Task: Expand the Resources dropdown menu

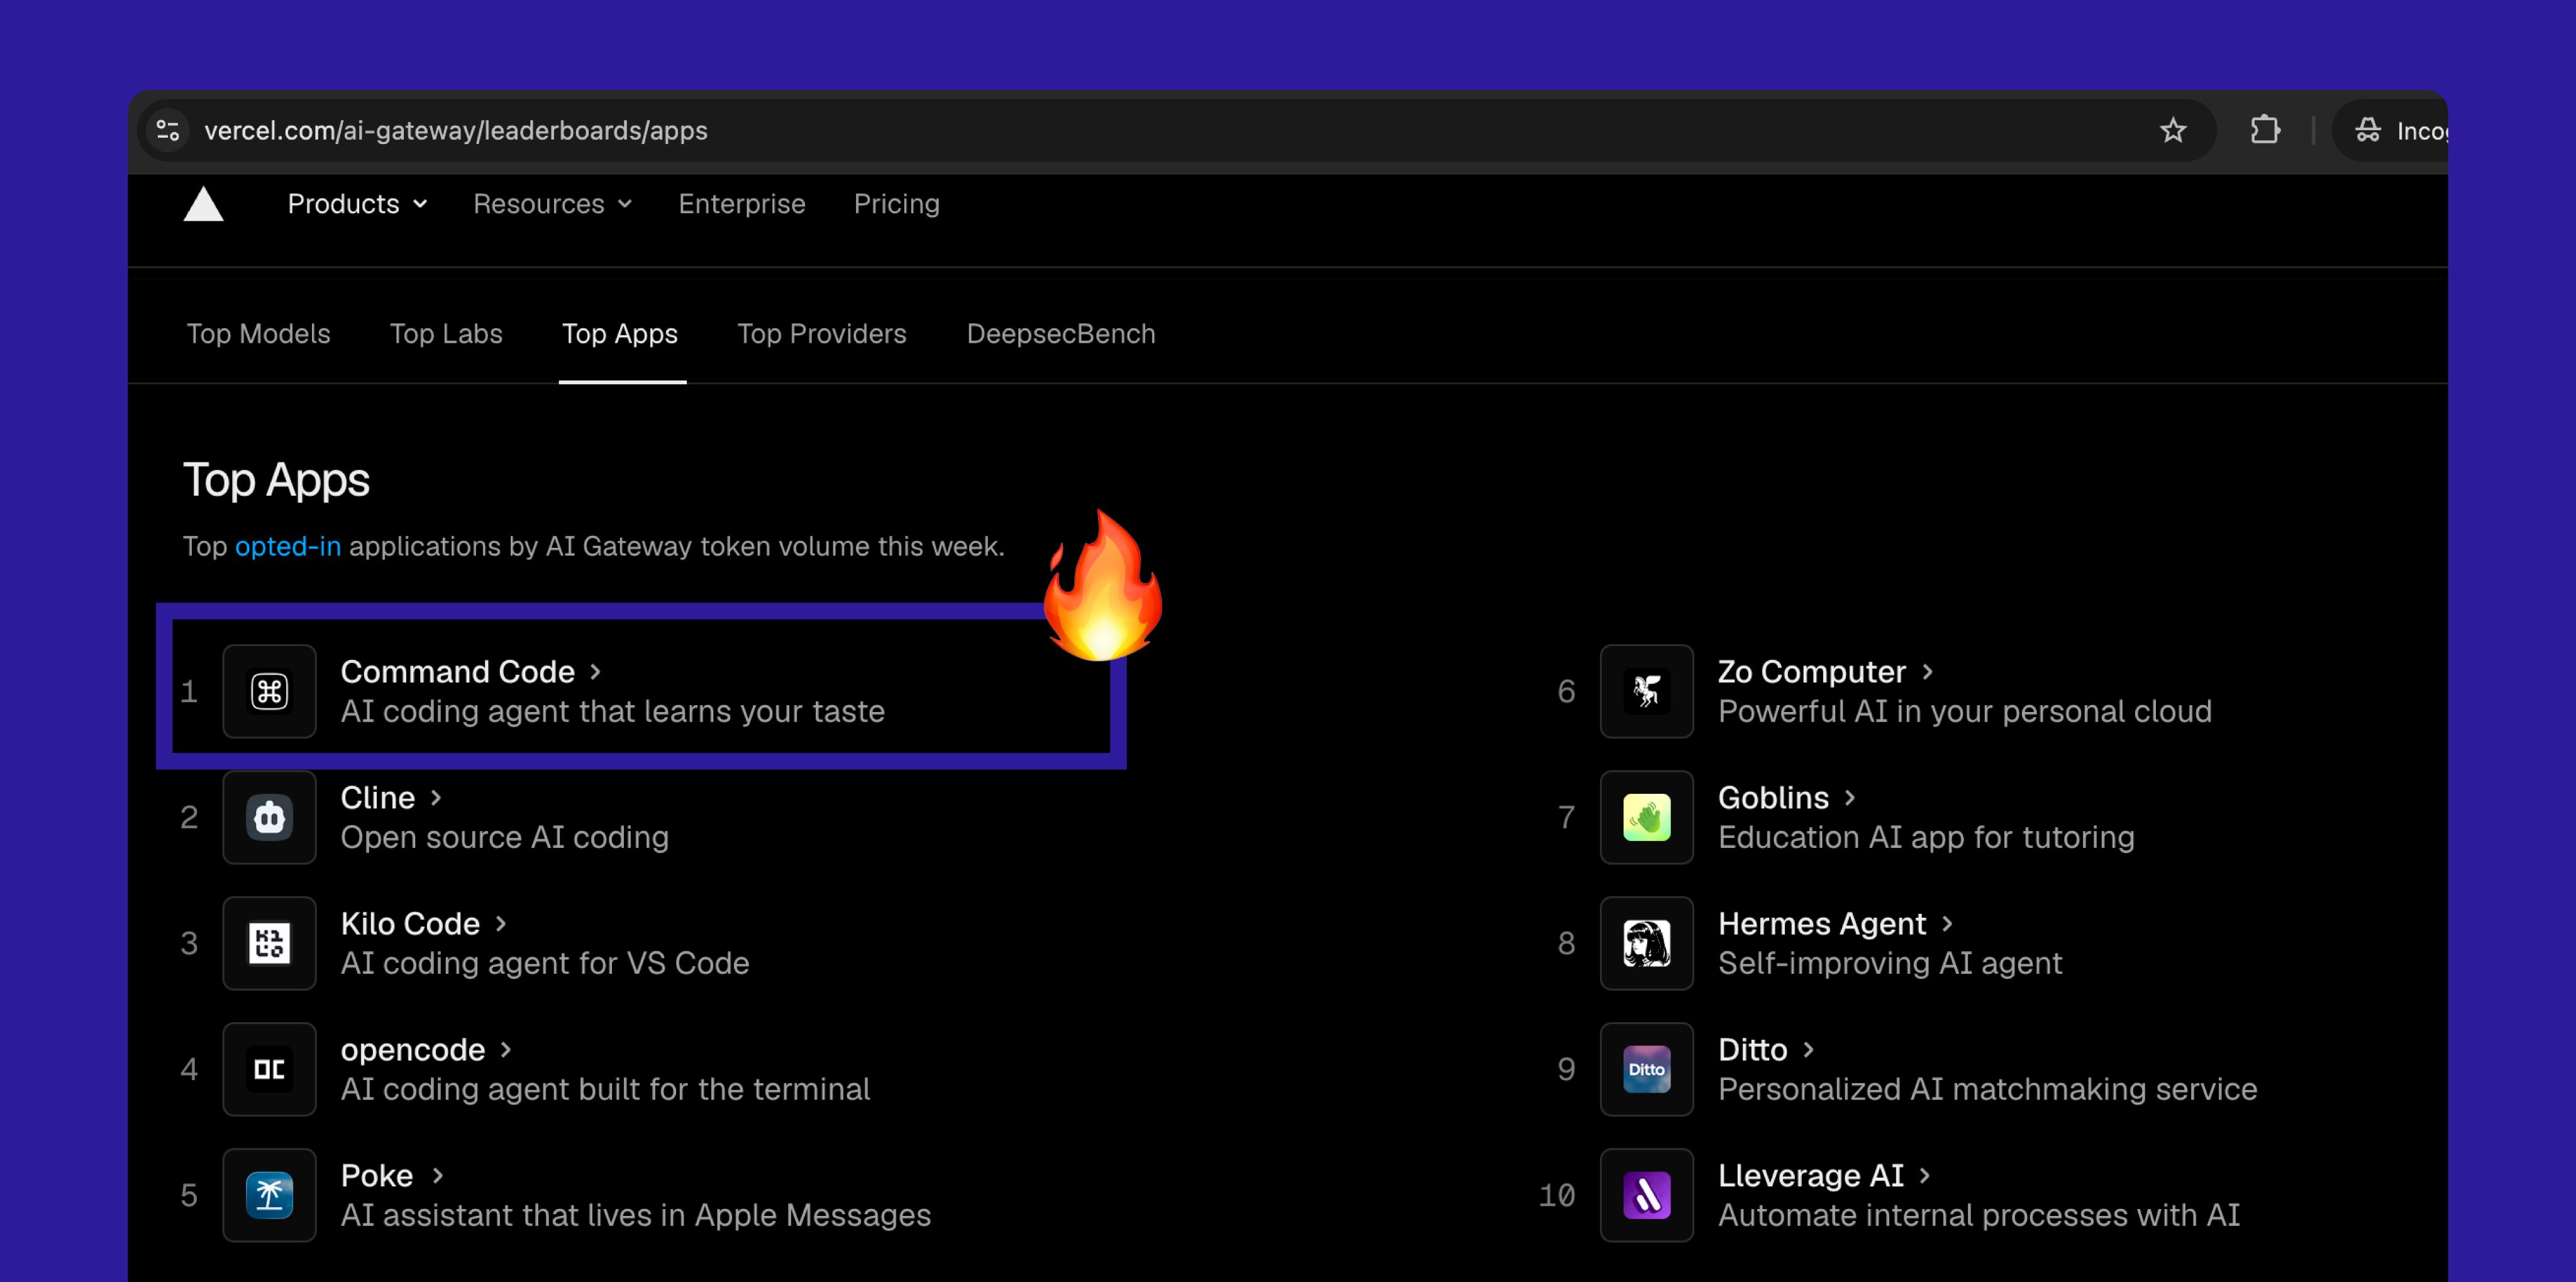Action: (553, 204)
